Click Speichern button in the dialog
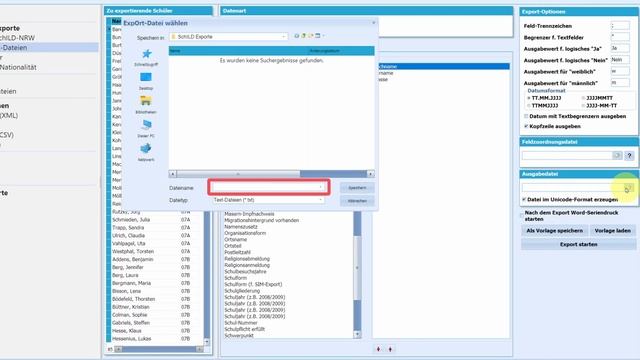Screen dimensions: 640x360 click(357, 188)
